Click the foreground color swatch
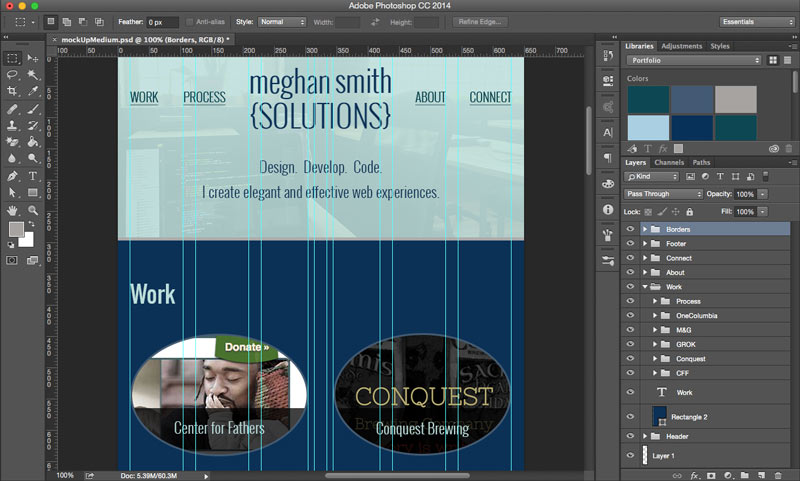The height and width of the screenshot is (481, 800). tap(15, 229)
